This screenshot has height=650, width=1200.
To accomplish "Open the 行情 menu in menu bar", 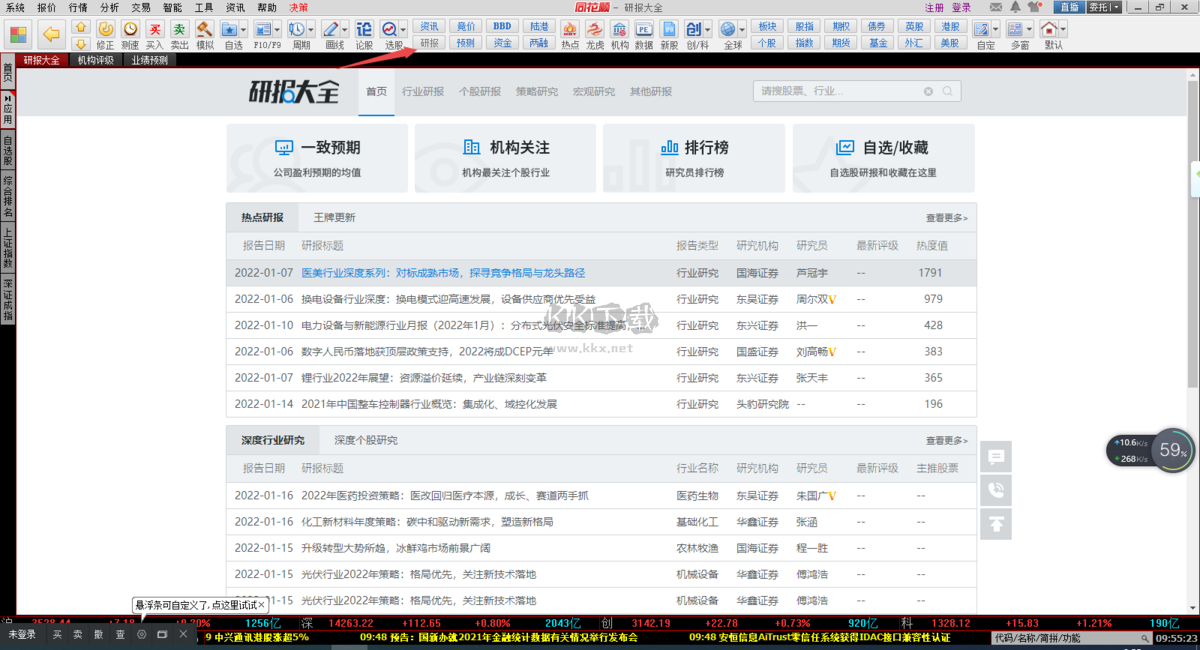I will (77, 7).
